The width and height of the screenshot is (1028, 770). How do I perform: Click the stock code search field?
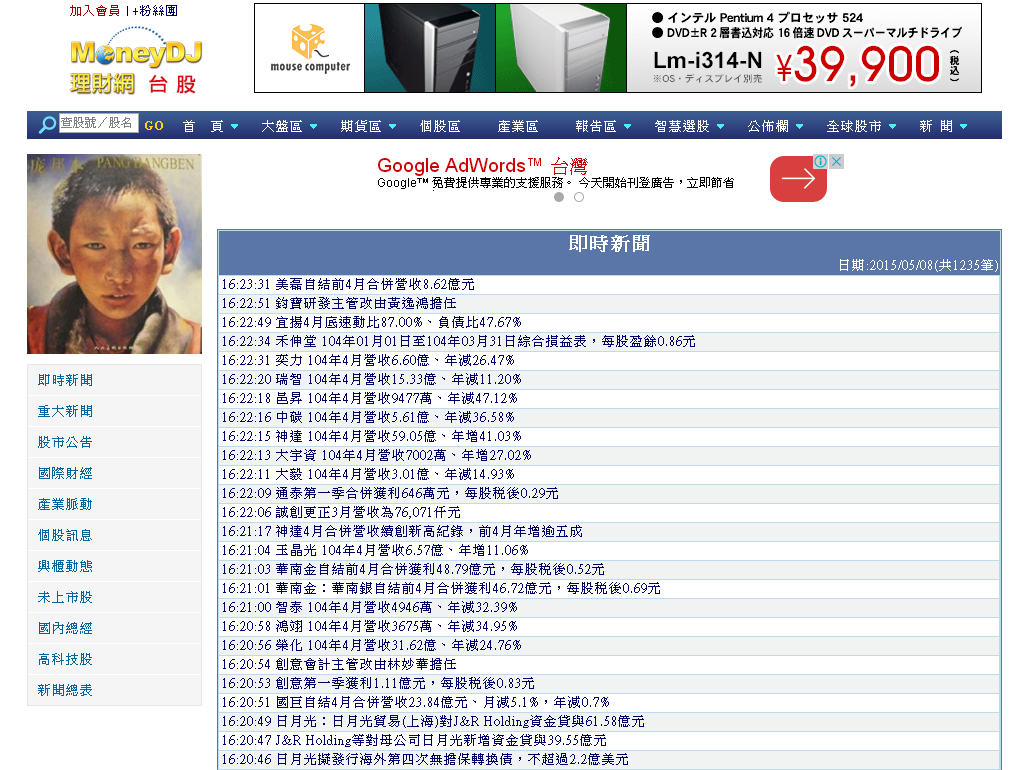click(98, 124)
